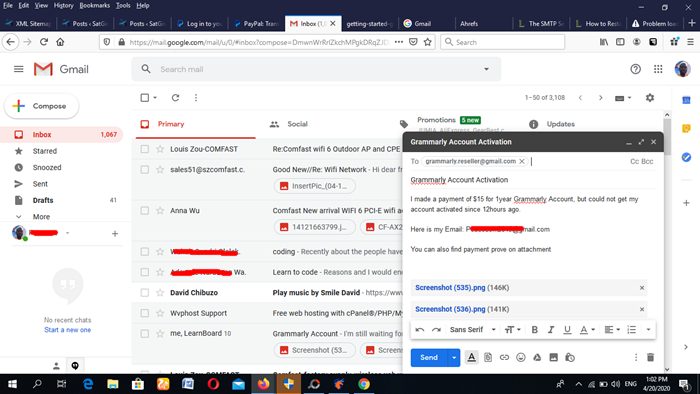Undo icon in formatting toolbar

[420, 330]
